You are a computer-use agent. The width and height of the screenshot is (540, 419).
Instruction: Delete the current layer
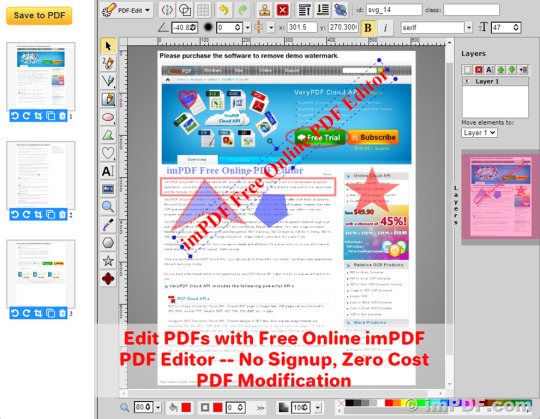[478, 70]
